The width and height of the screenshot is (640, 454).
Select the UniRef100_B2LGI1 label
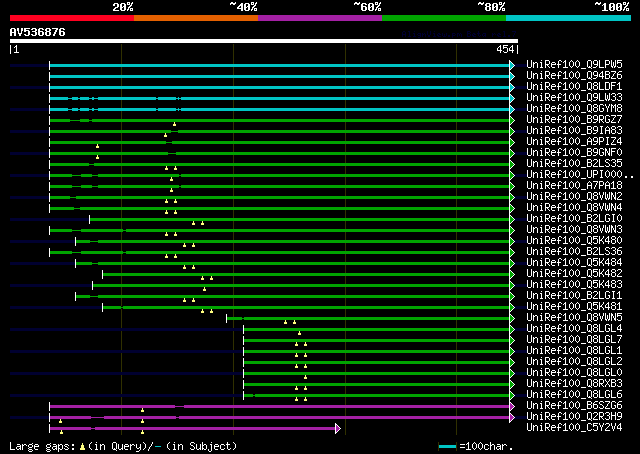[x=574, y=296]
